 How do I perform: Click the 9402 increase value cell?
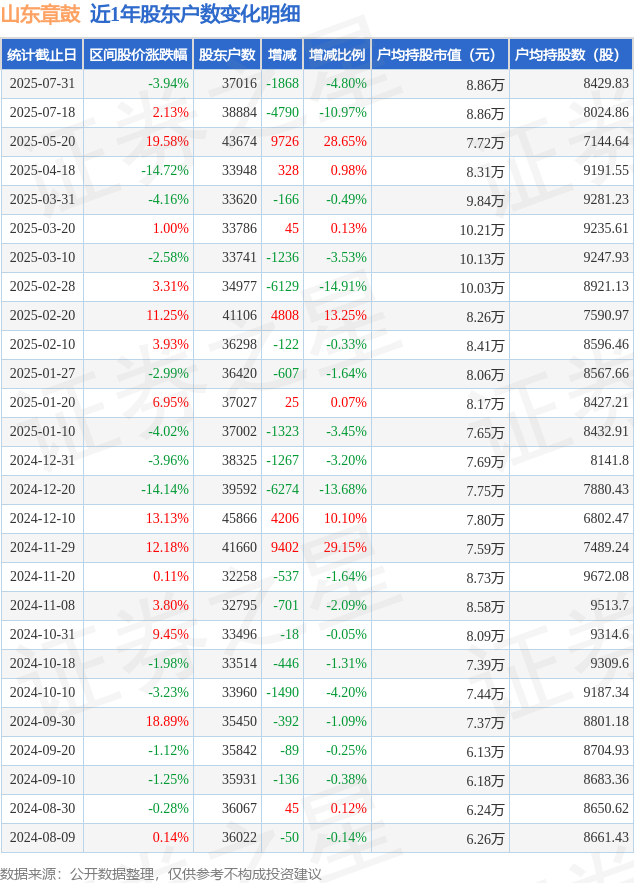click(x=285, y=547)
